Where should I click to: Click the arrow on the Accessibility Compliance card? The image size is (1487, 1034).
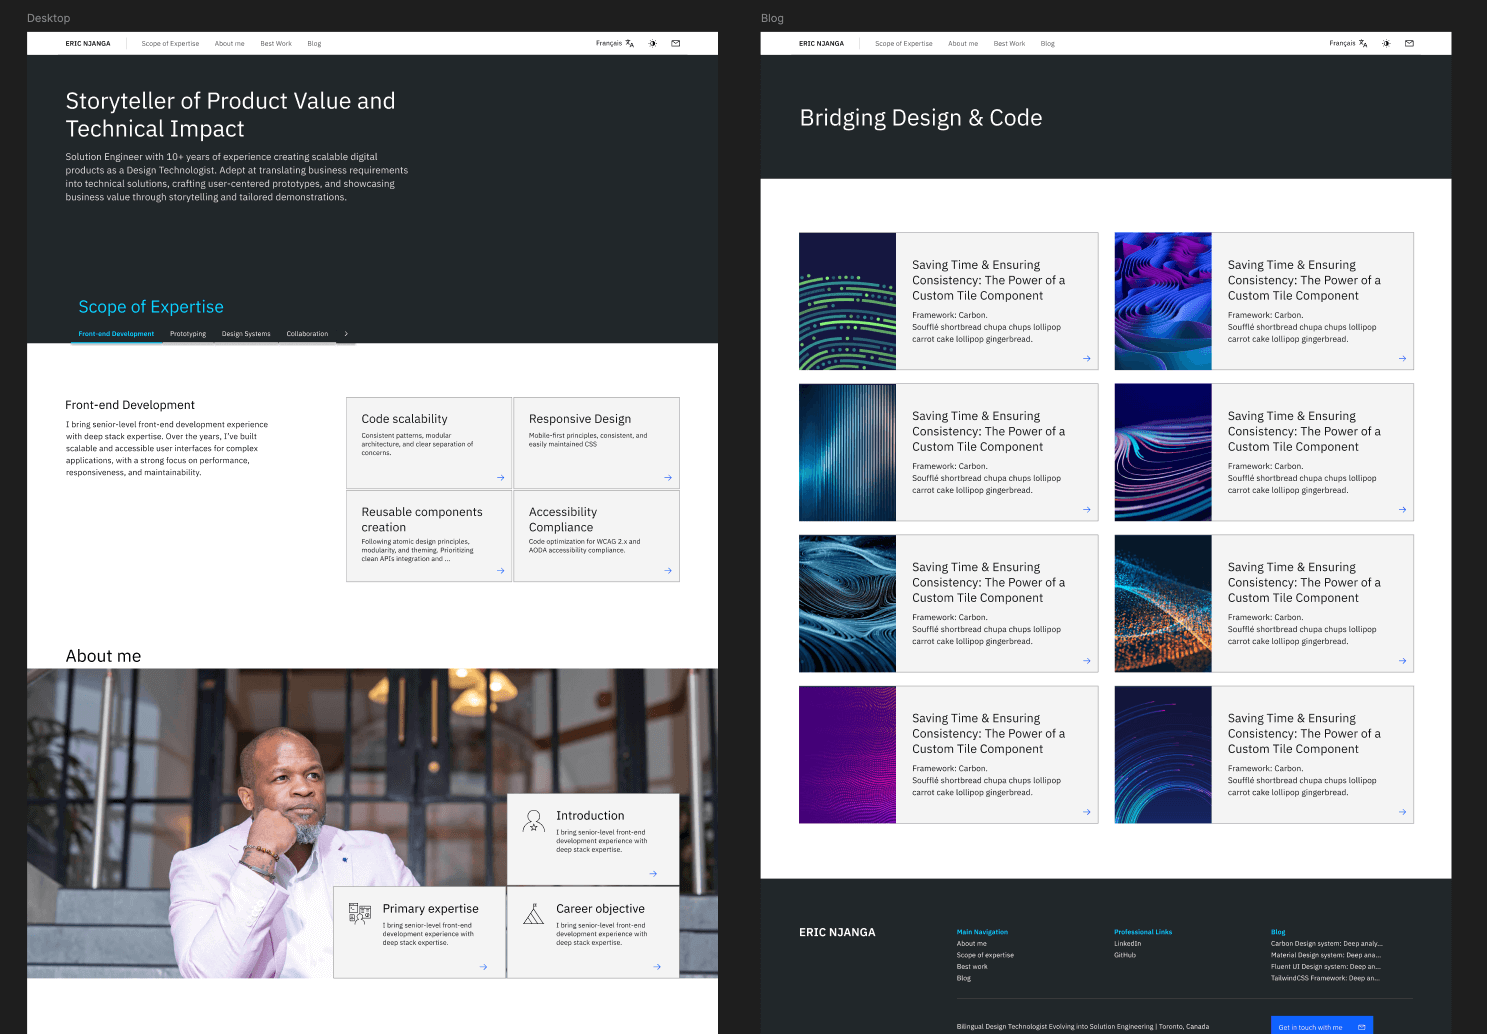coord(666,571)
